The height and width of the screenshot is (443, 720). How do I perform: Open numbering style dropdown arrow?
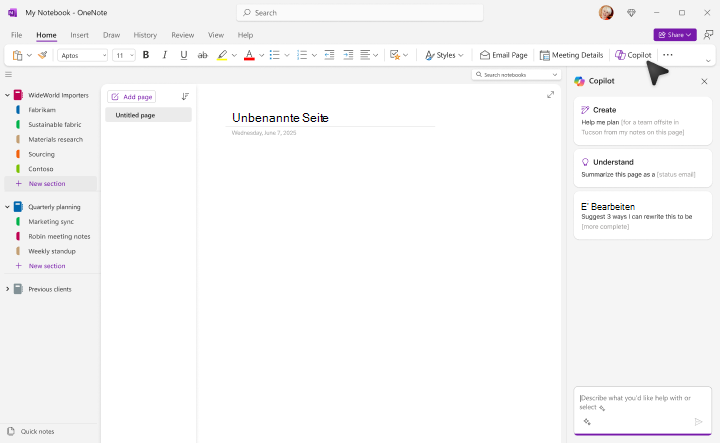tap(314, 56)
